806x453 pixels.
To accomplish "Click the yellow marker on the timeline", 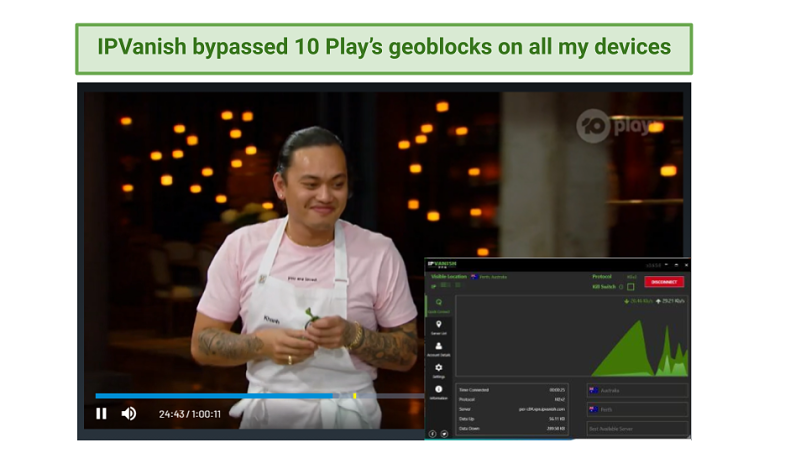I will tap(354, 395).
